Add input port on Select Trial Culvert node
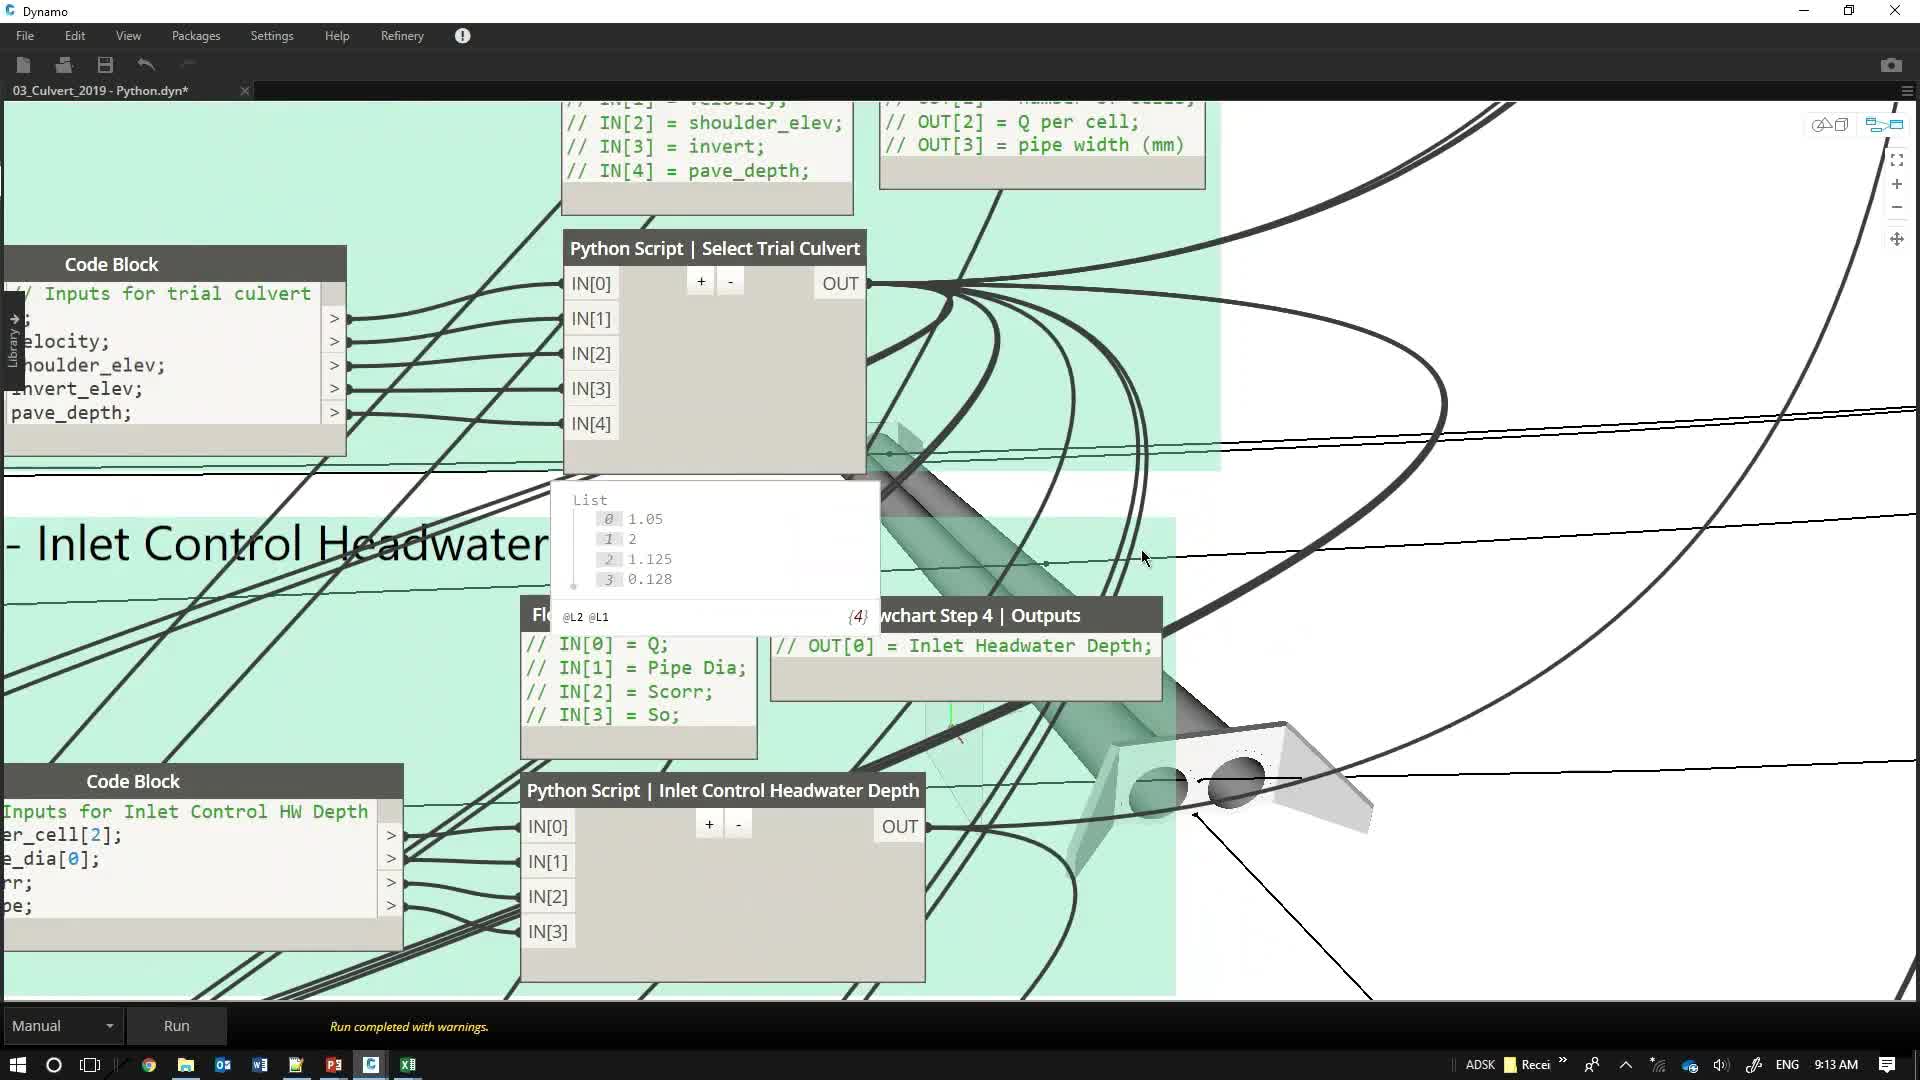The width and height of the screenshot is (1920, 1080). click(701, 282)
